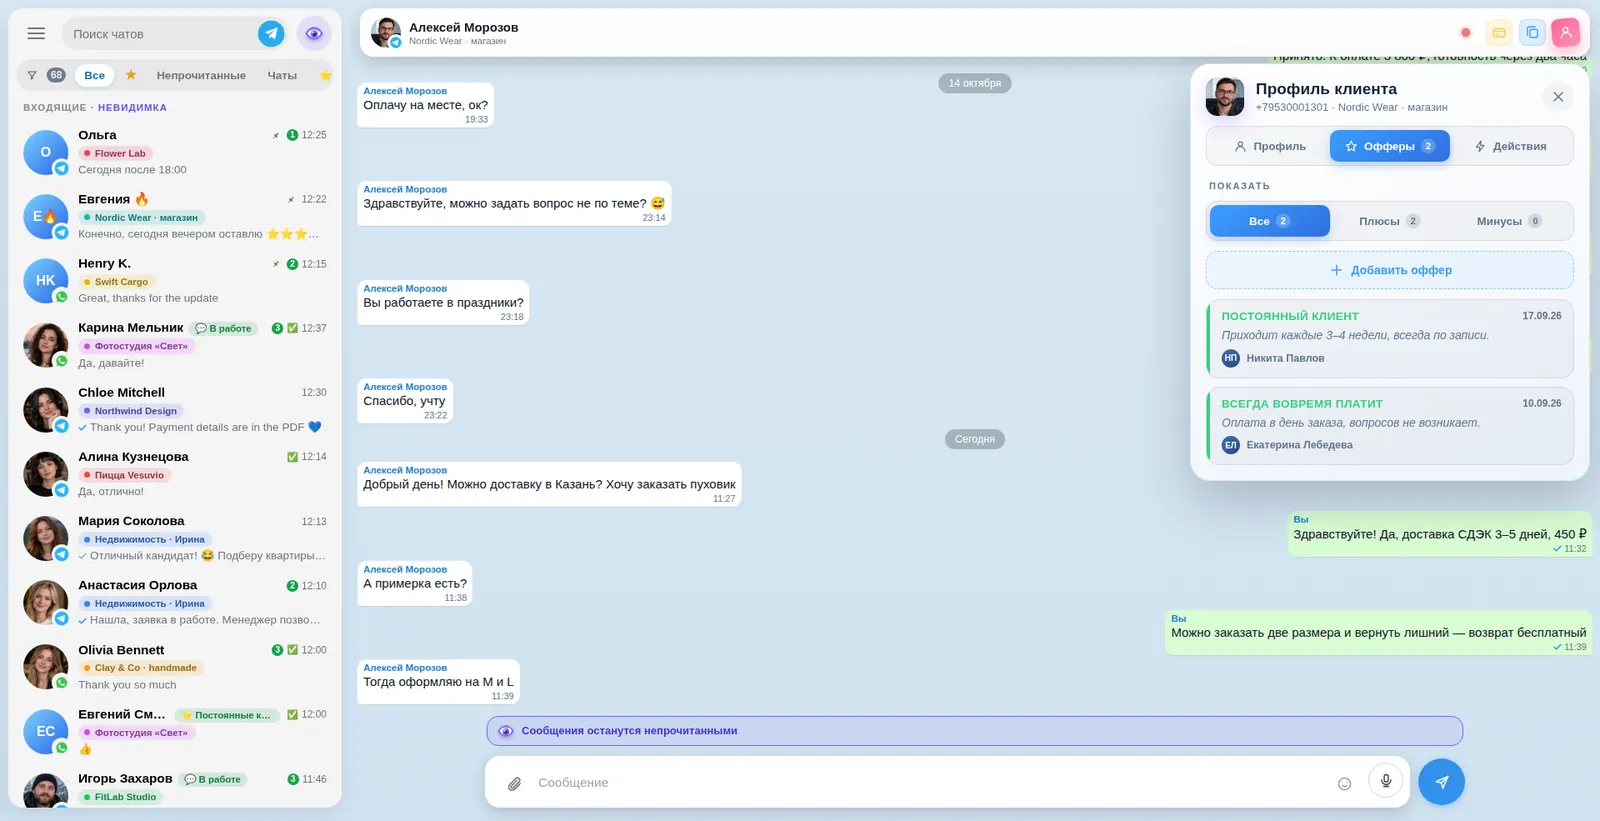Click the Сообщения останутся непрочитанными banner

(975, 731)
